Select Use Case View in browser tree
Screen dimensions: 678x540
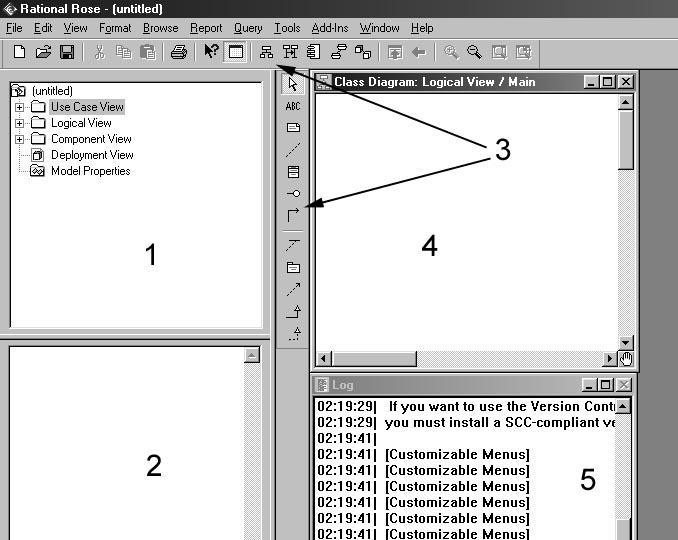pos(87,107)
